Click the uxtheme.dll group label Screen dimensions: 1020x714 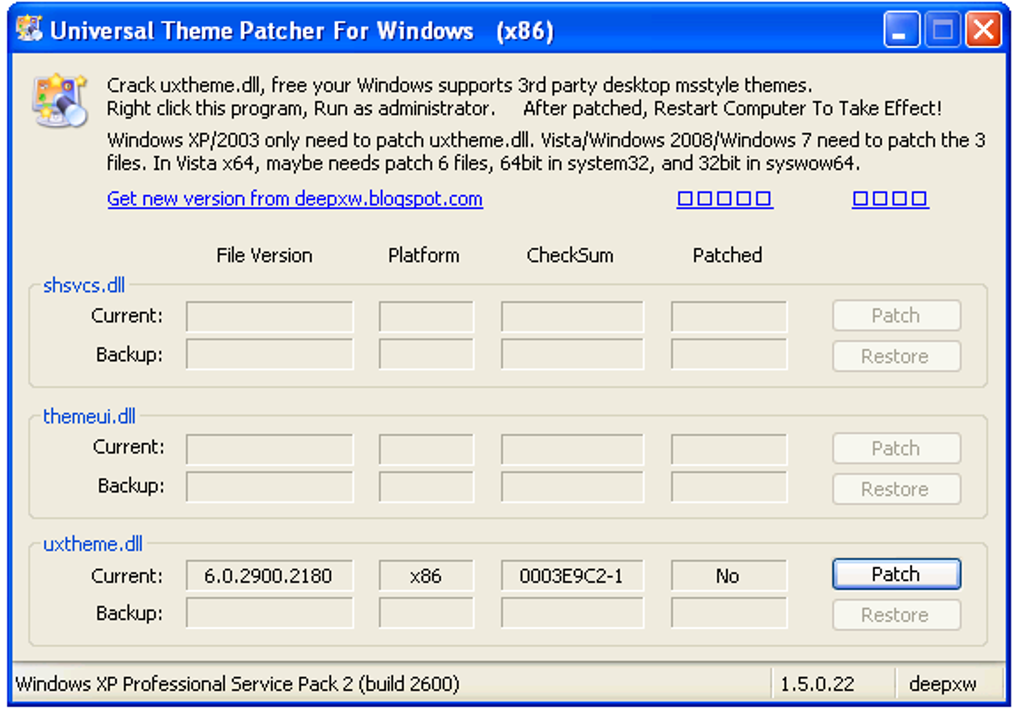point(92,544)
